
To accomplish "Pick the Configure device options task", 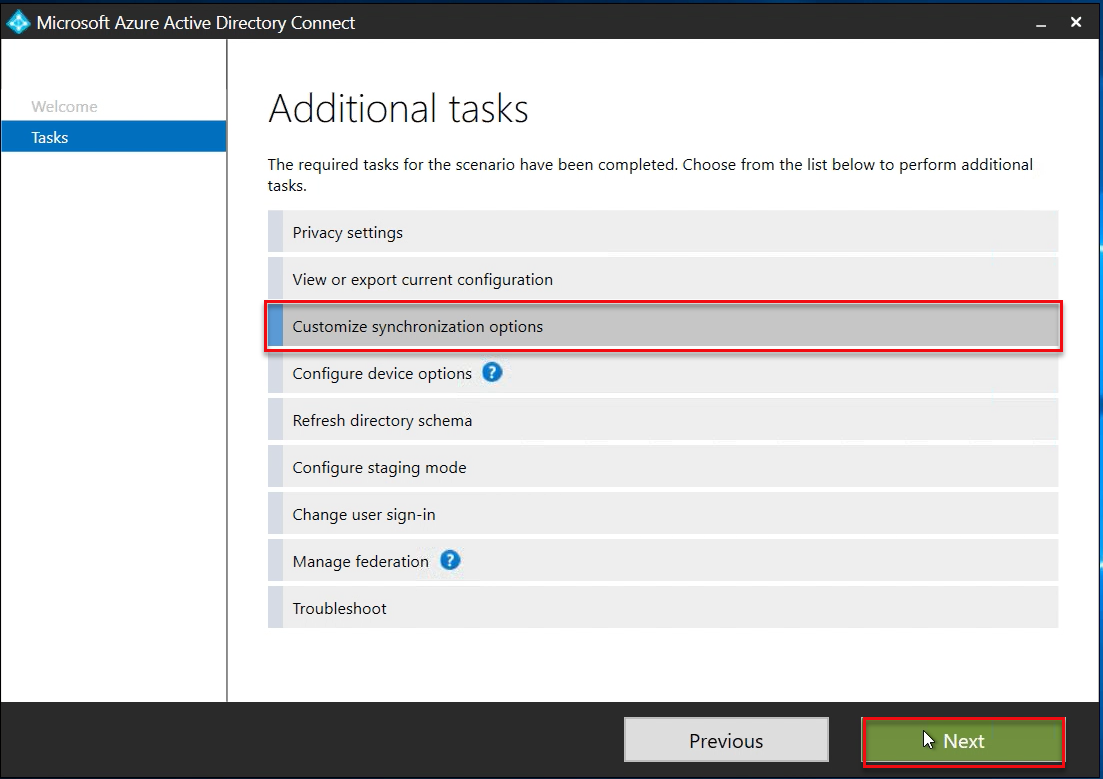I will click(x=381, y=374).
